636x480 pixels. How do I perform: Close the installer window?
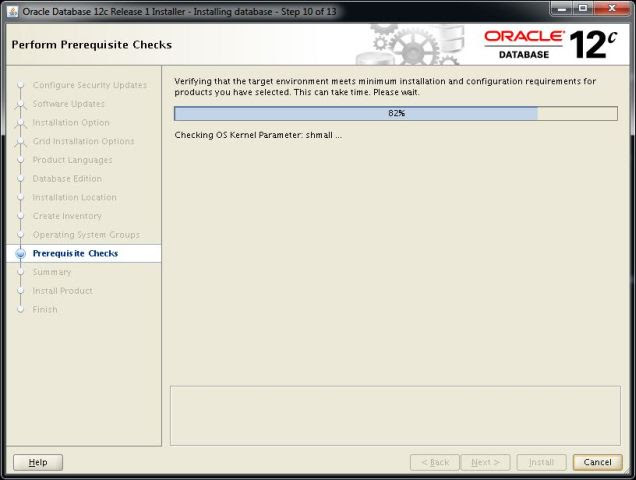(x=612, y=9)
